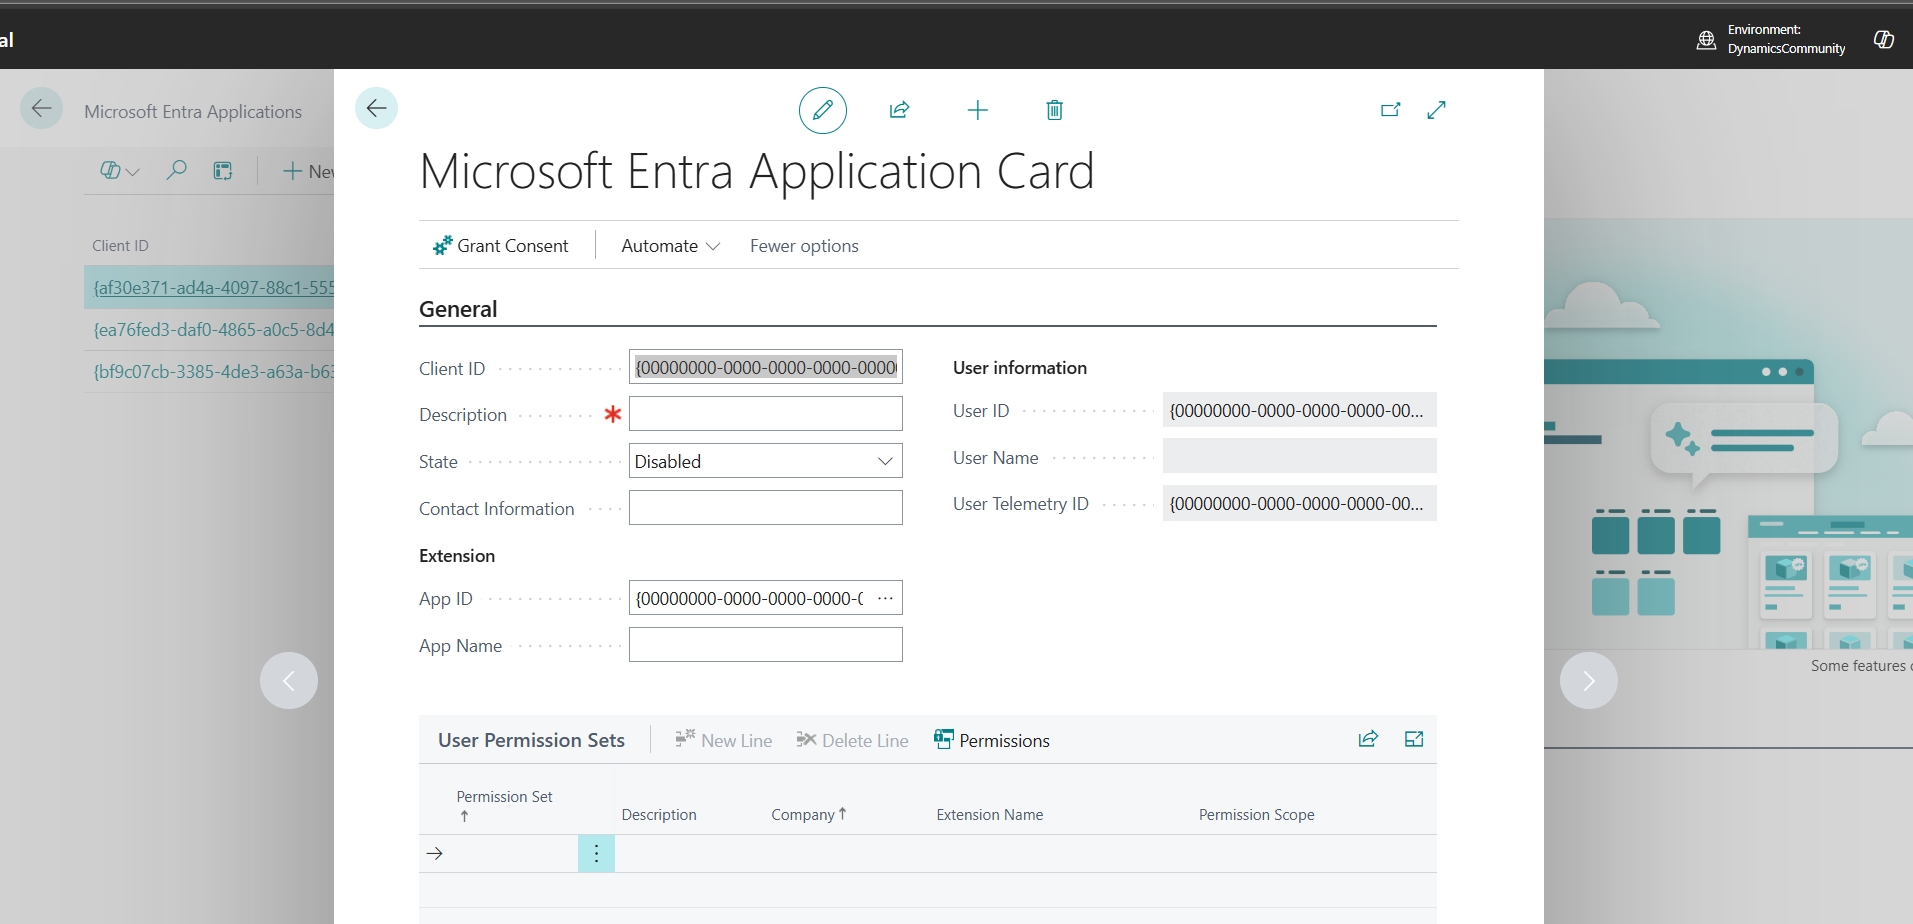Click the User Name field

pyautogui.click(x=1299, y=456)
